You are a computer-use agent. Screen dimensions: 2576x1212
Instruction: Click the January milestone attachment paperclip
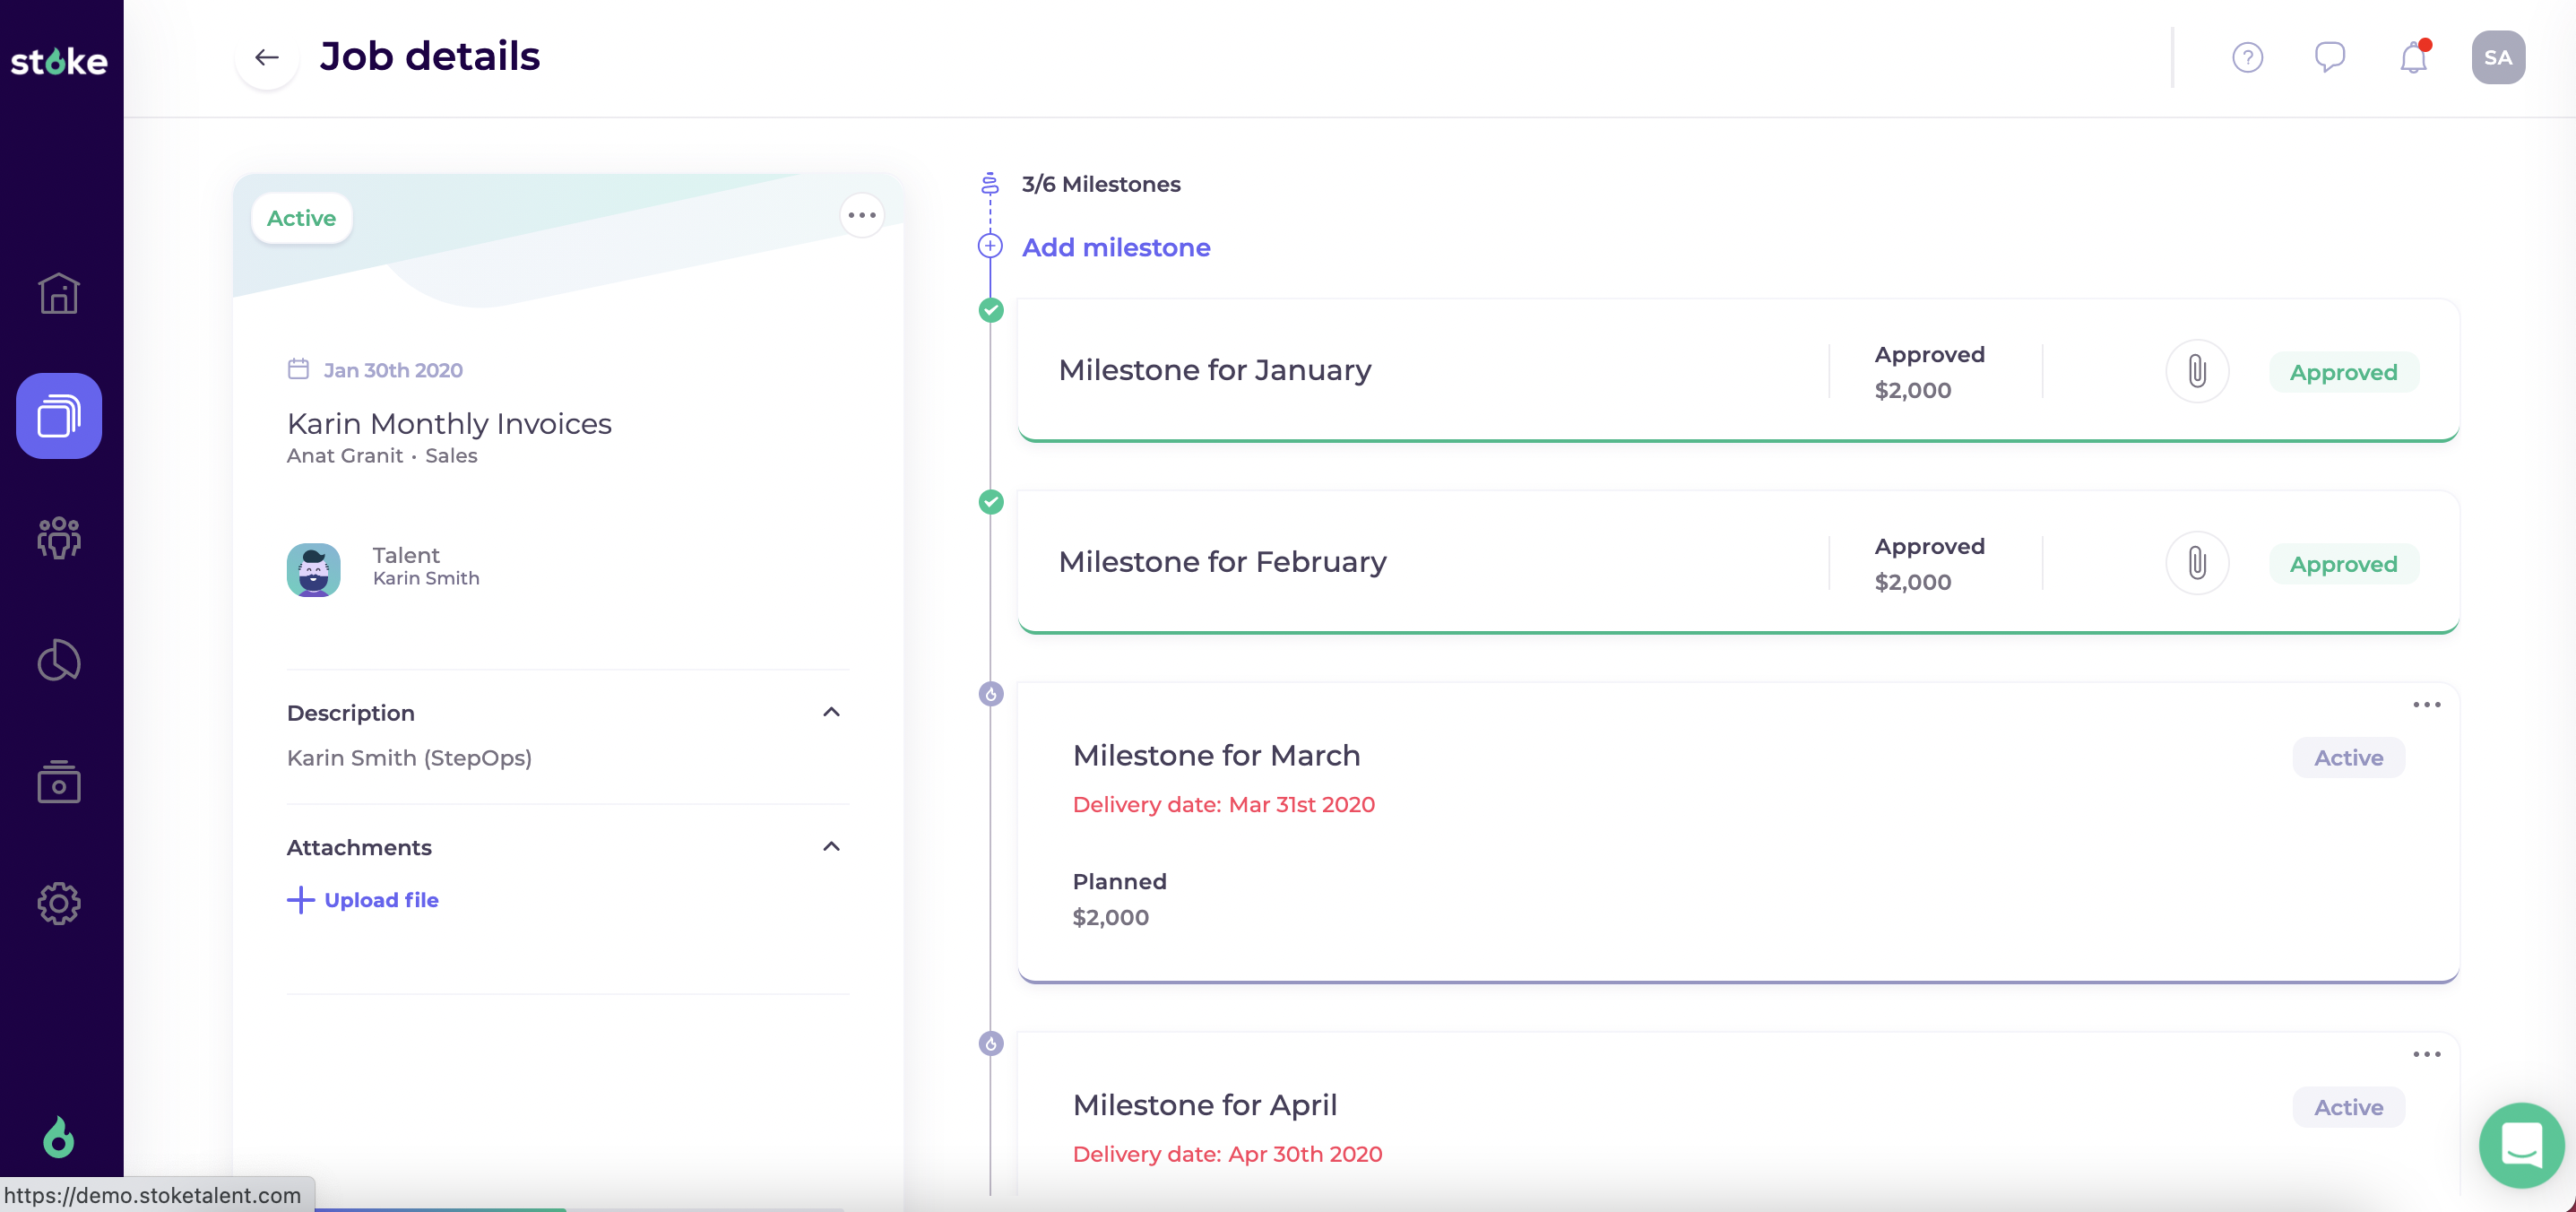pyautogui.click(x=2196, y=371)
